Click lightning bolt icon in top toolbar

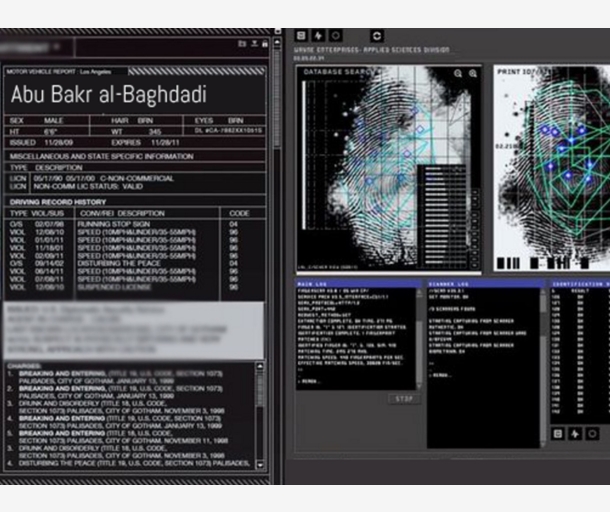(319, 35)
